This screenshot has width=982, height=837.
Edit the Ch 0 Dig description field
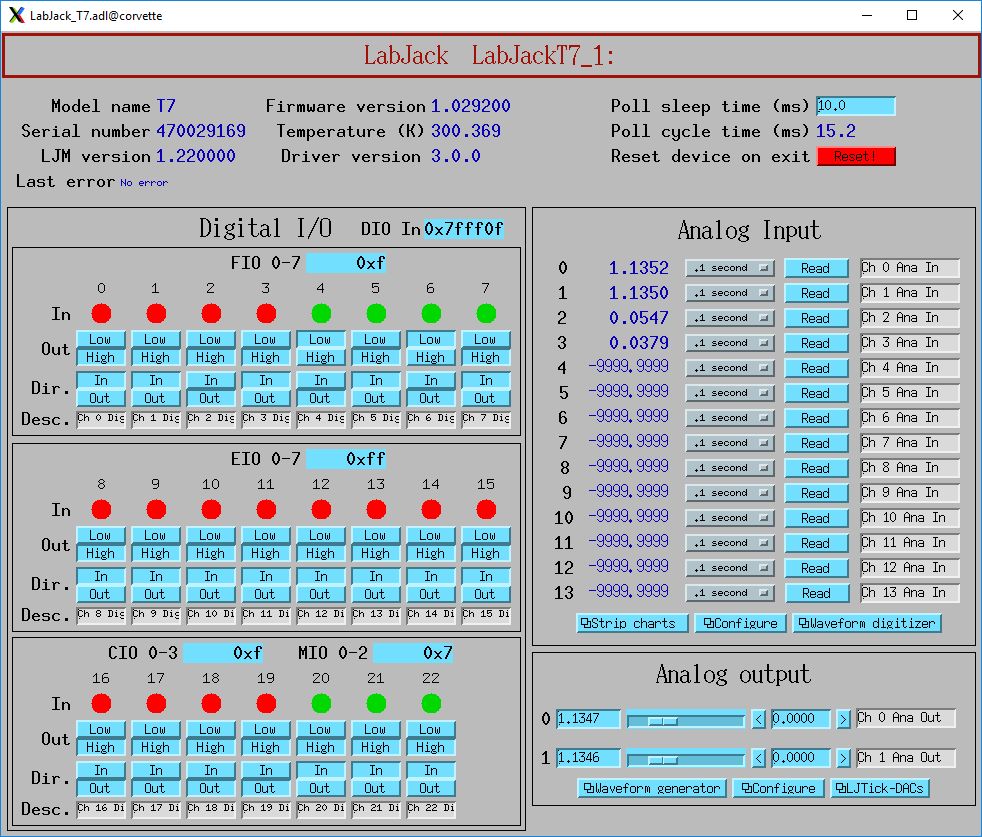[x=101, y=418]
